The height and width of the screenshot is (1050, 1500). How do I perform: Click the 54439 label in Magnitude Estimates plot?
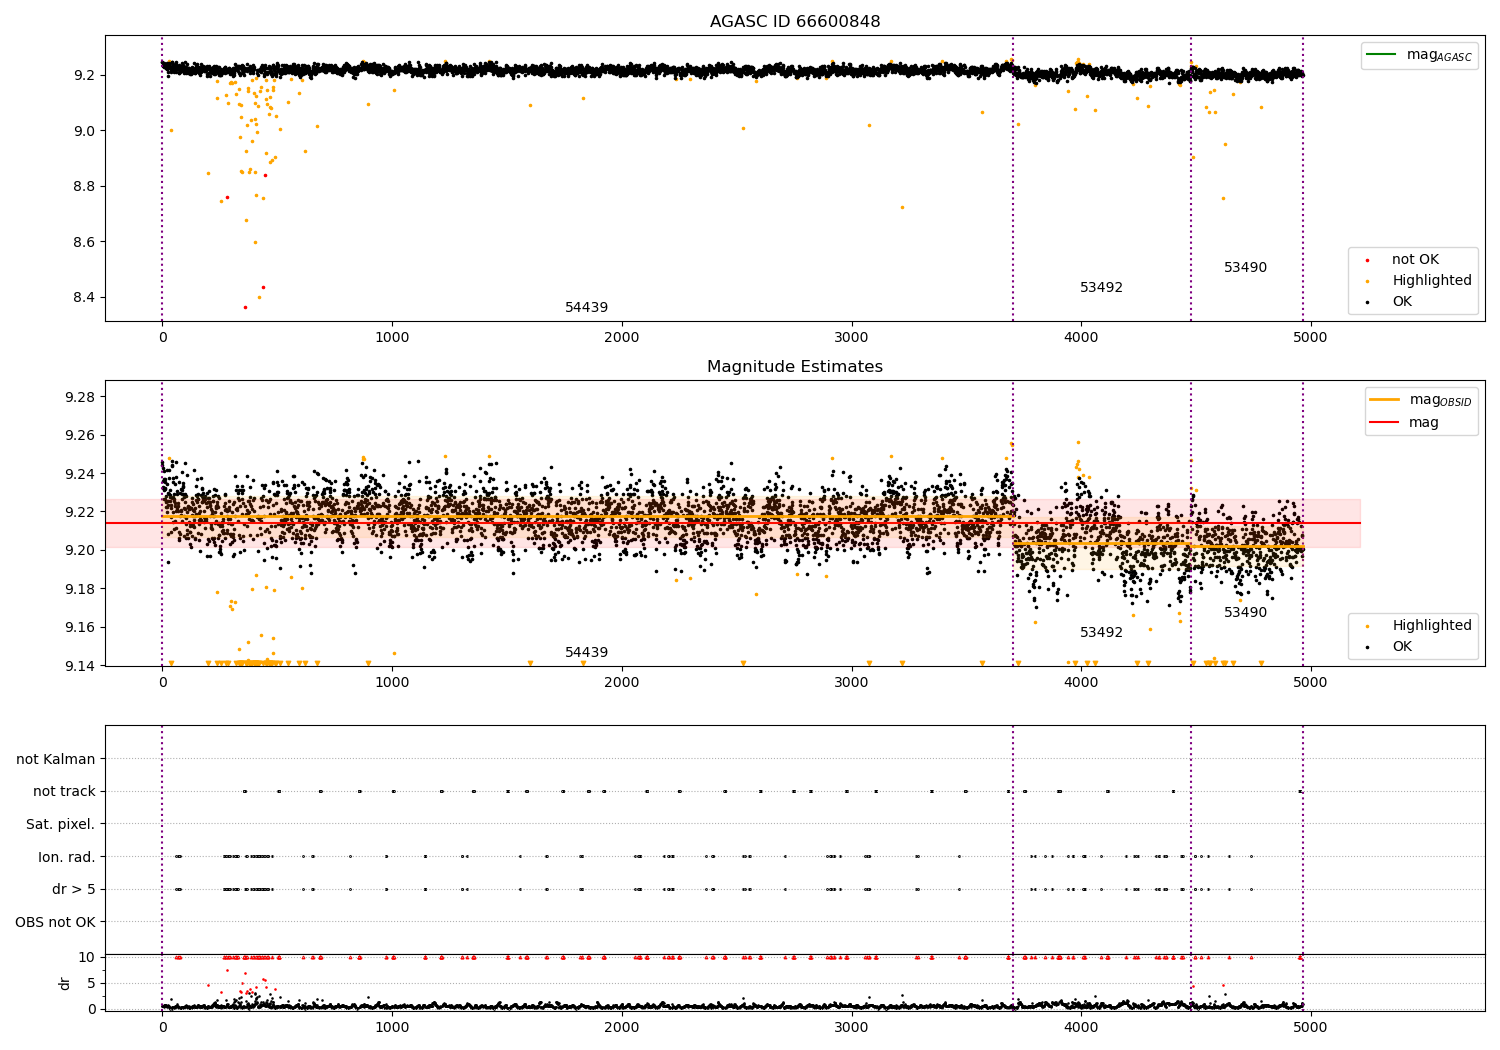(x=586, y=653)
